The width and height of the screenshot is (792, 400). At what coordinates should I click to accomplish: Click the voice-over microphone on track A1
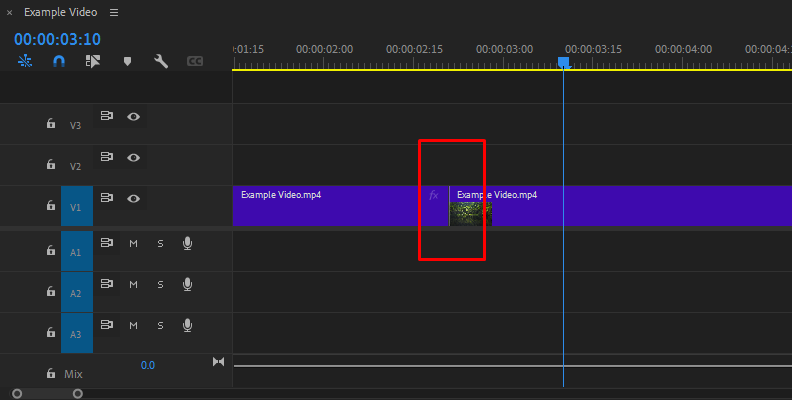[187, 243]
